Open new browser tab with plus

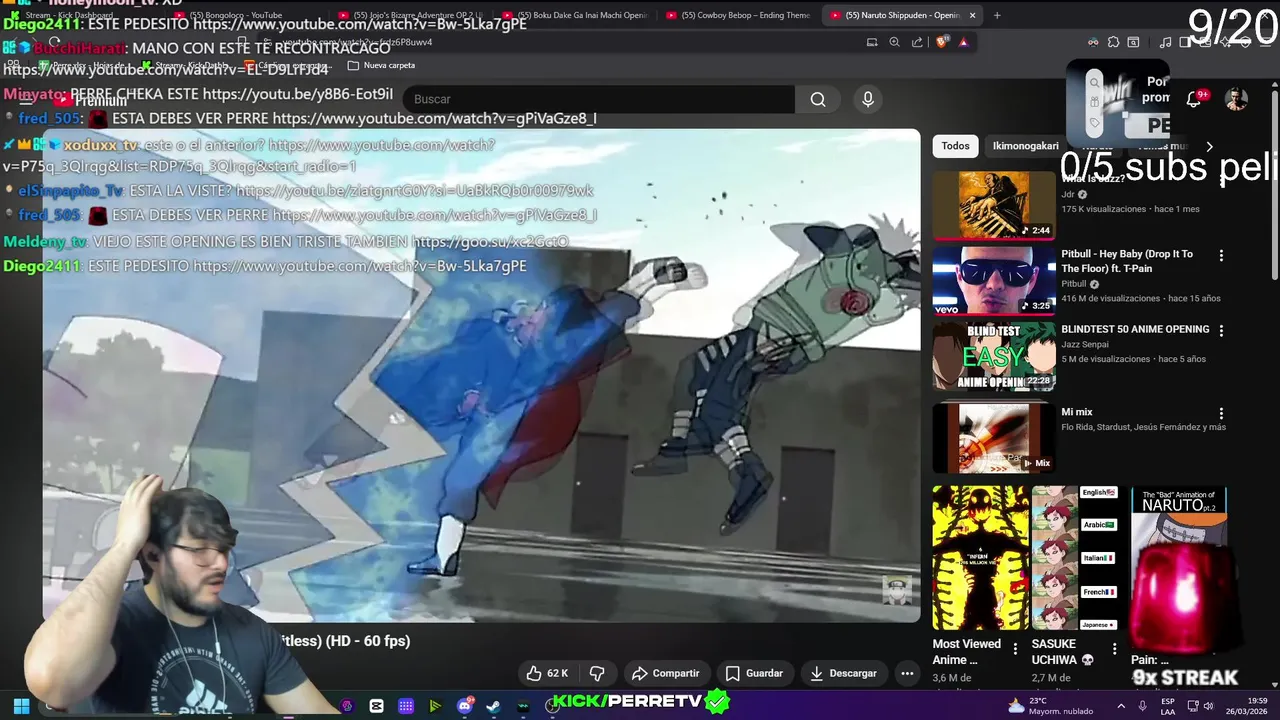click(997, 15)
